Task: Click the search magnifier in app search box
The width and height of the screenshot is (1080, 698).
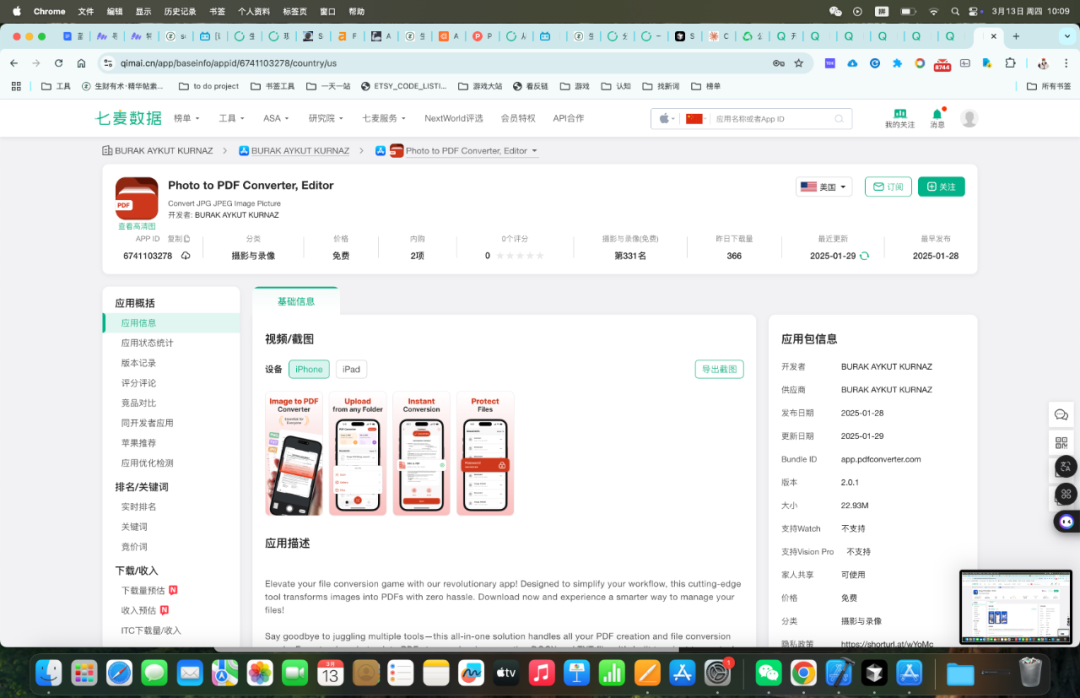Action: (839, 119)
